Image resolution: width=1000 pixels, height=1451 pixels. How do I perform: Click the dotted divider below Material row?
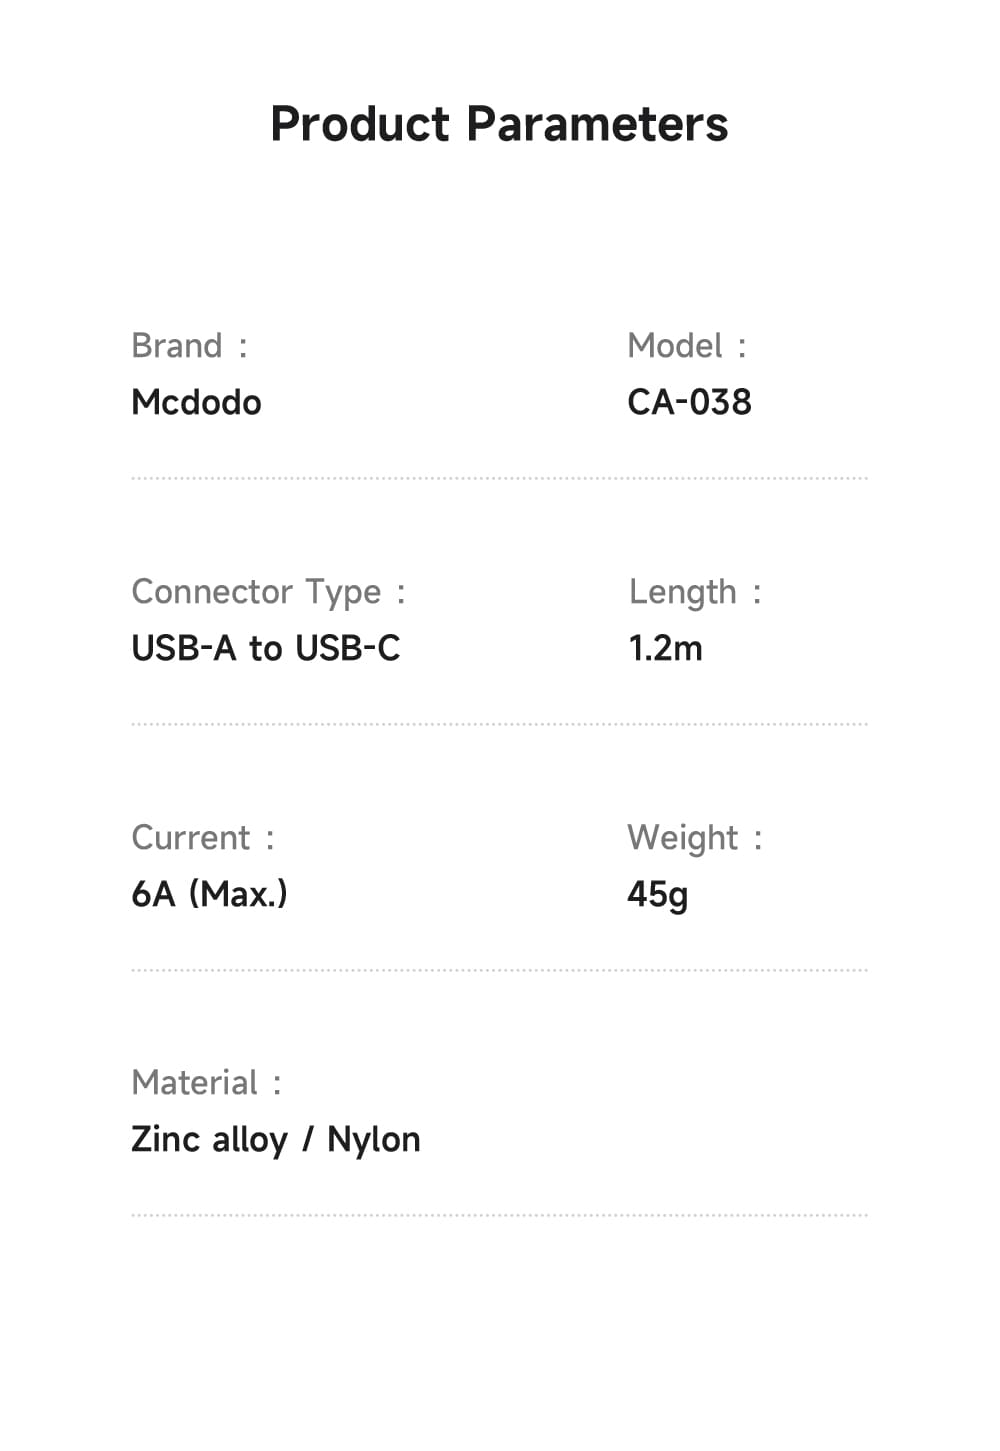[x=499, y=1216]
